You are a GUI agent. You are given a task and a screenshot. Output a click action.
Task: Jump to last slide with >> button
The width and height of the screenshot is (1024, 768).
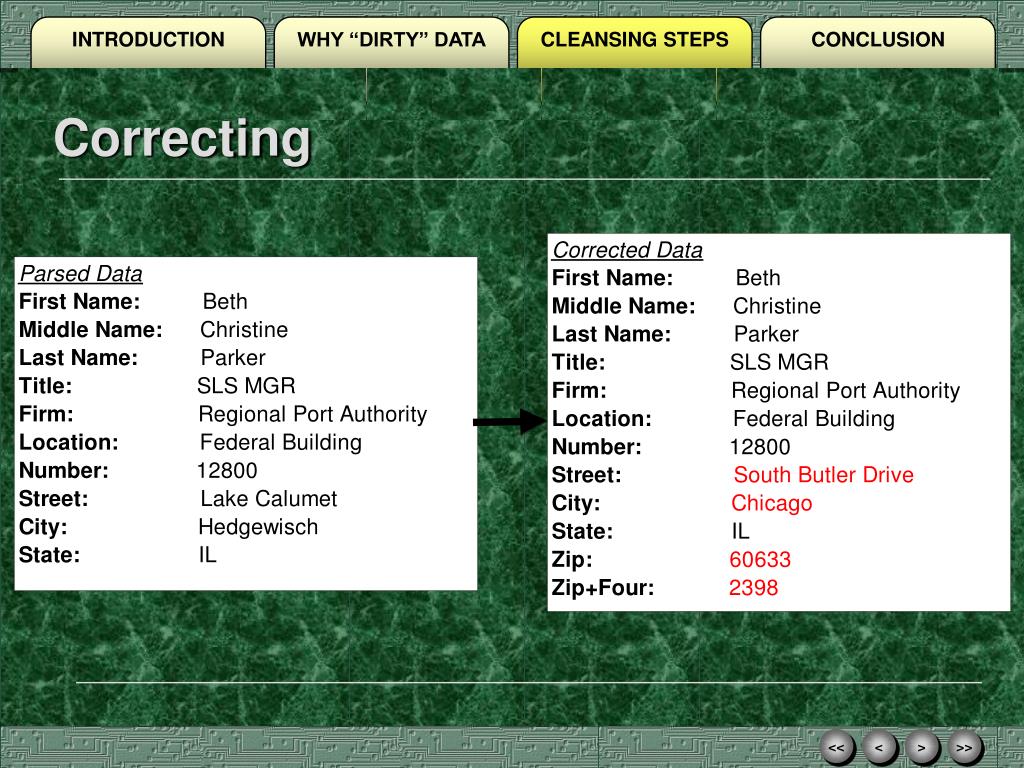(x=965, y=748)
